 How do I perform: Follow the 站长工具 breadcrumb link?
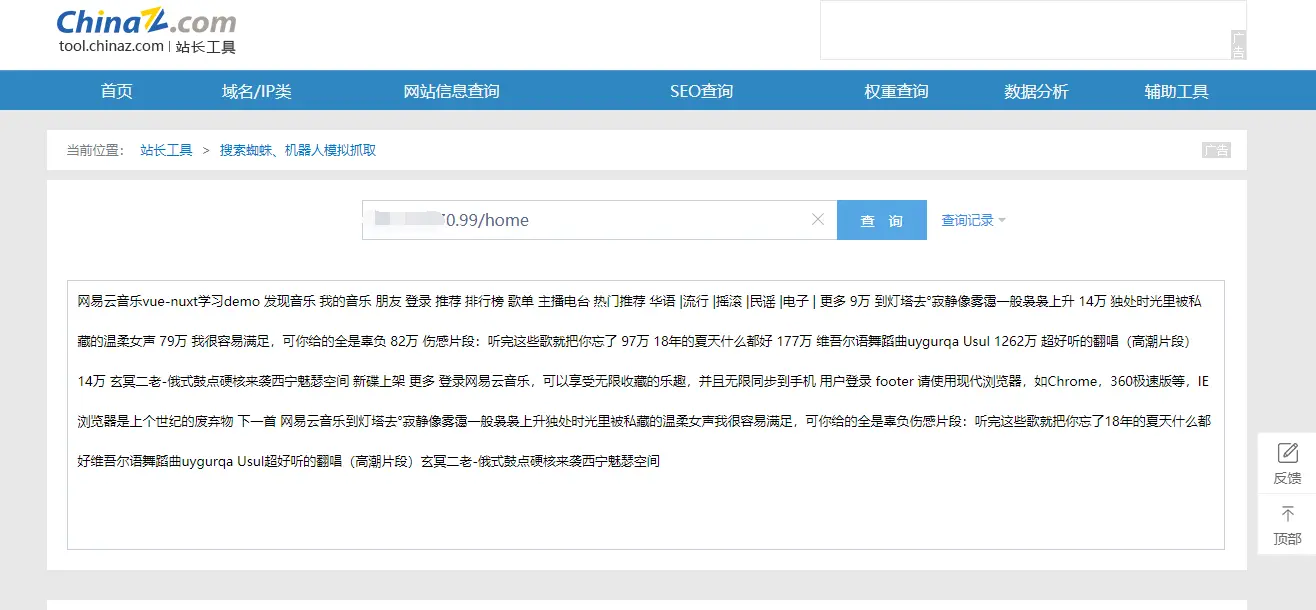[166, 150]
